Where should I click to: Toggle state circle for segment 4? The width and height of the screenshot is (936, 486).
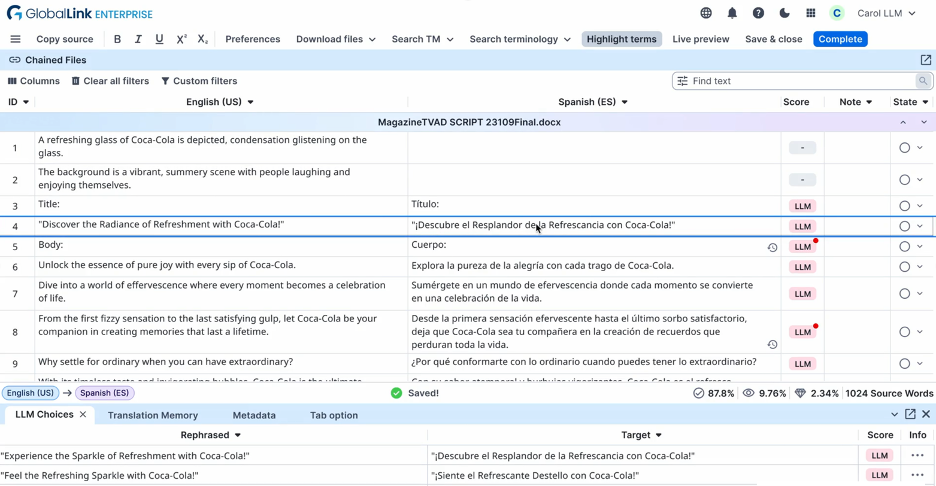pos(904,226)
